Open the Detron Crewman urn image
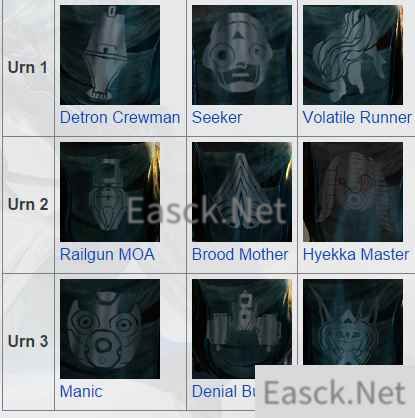The image size is (415, 418). coord(110,55)
